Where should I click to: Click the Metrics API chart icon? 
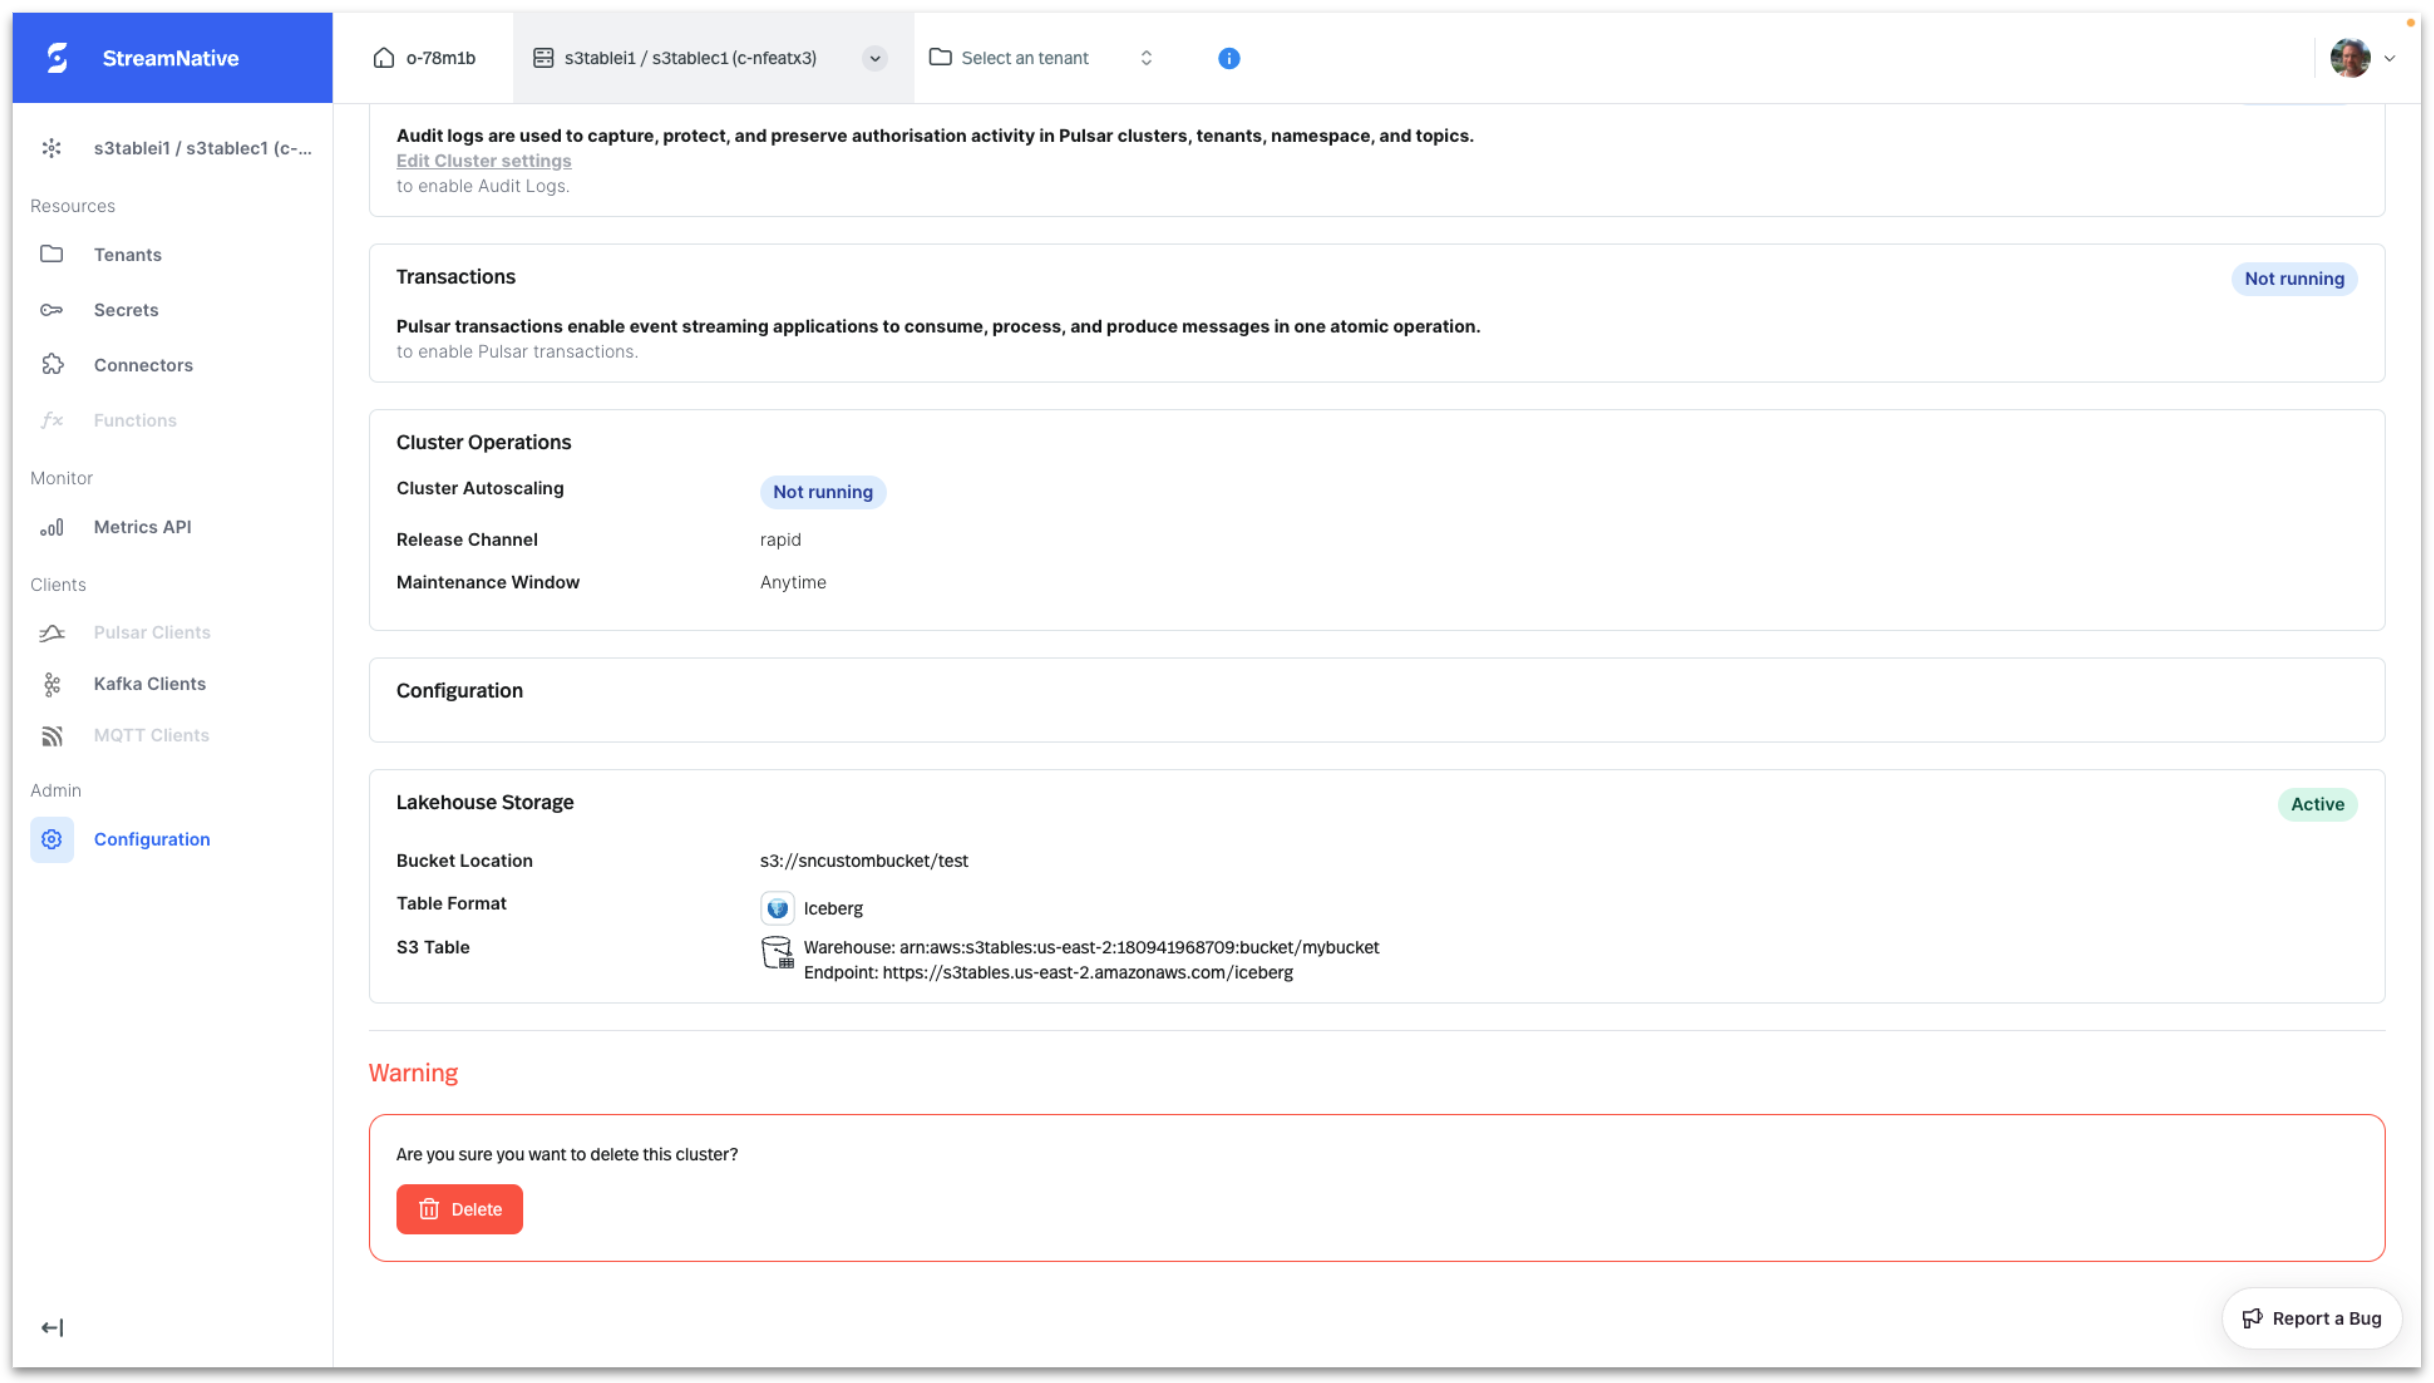click(52, 527)
